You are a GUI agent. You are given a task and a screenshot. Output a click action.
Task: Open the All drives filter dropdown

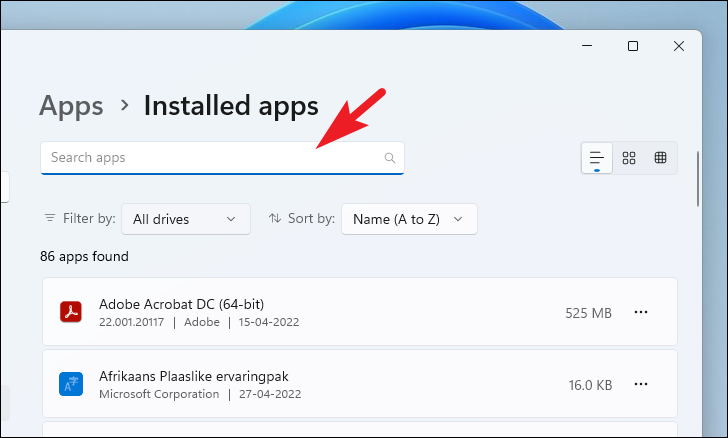186,219
